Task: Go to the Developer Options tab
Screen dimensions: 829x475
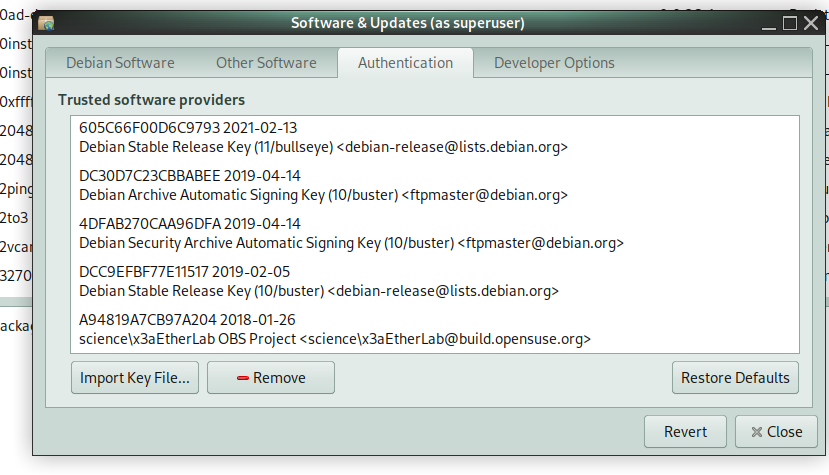Action: [x=554, y=63]
